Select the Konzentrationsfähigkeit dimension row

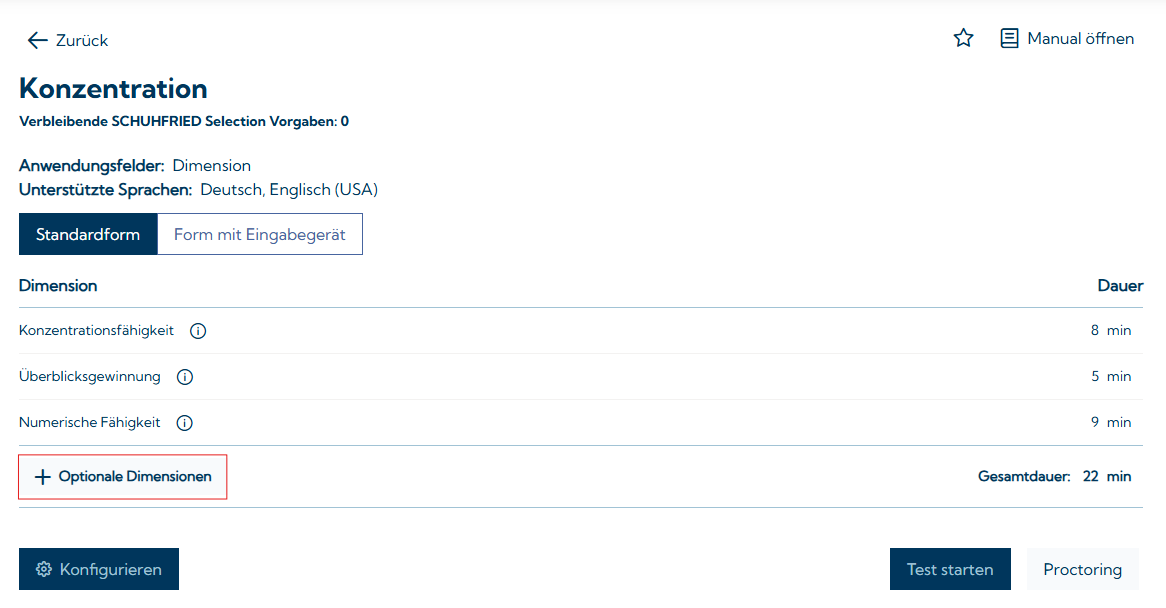(97, 331)
